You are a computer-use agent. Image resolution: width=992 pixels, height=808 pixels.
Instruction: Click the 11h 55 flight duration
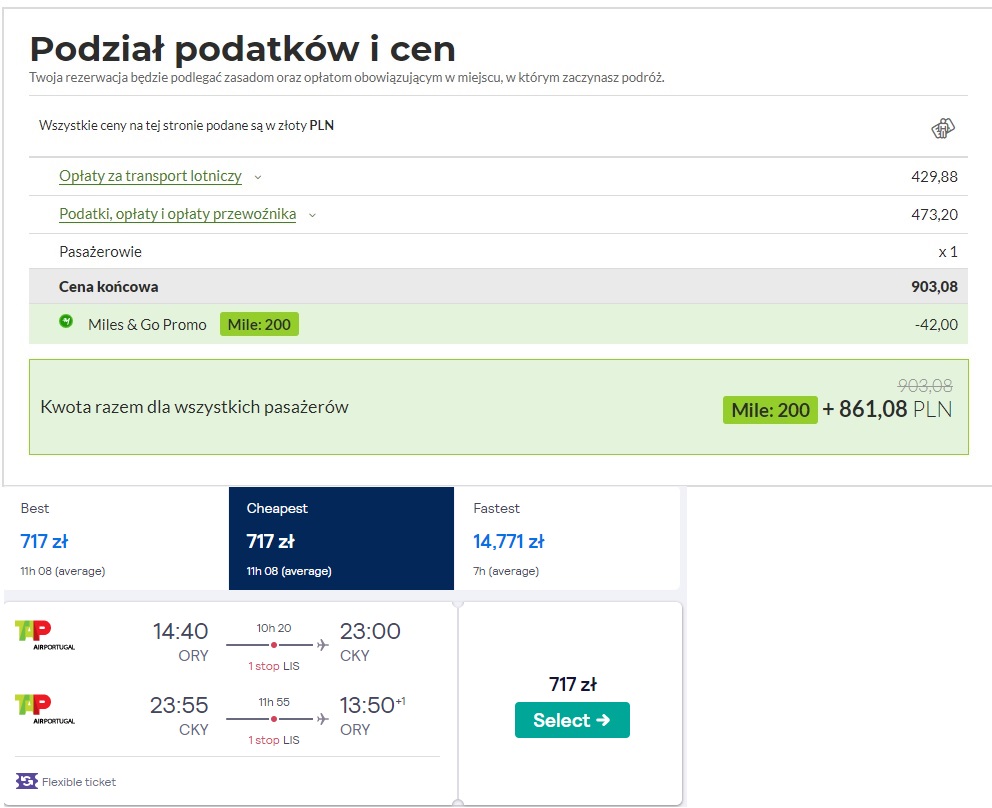pyautogui.click(x=274, y=702)
